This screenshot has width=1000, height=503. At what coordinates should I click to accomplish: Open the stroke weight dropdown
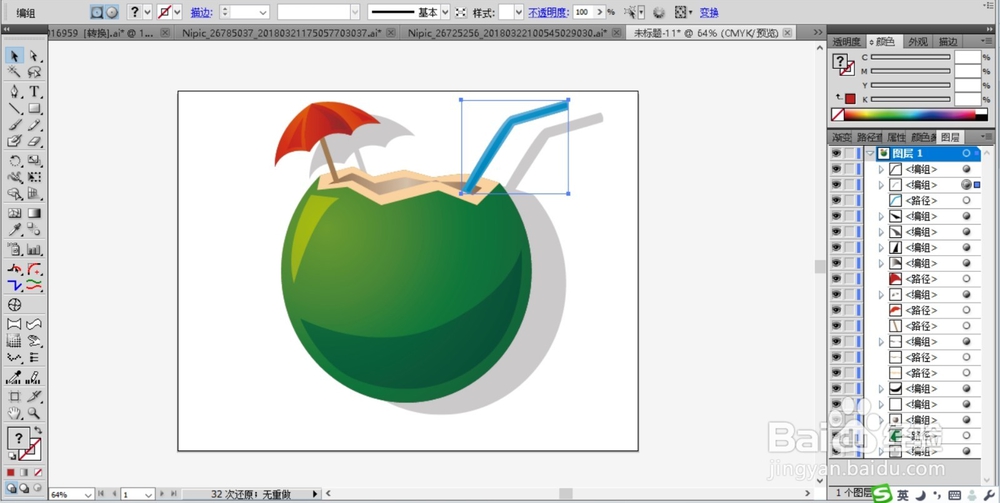coord(263,12)
